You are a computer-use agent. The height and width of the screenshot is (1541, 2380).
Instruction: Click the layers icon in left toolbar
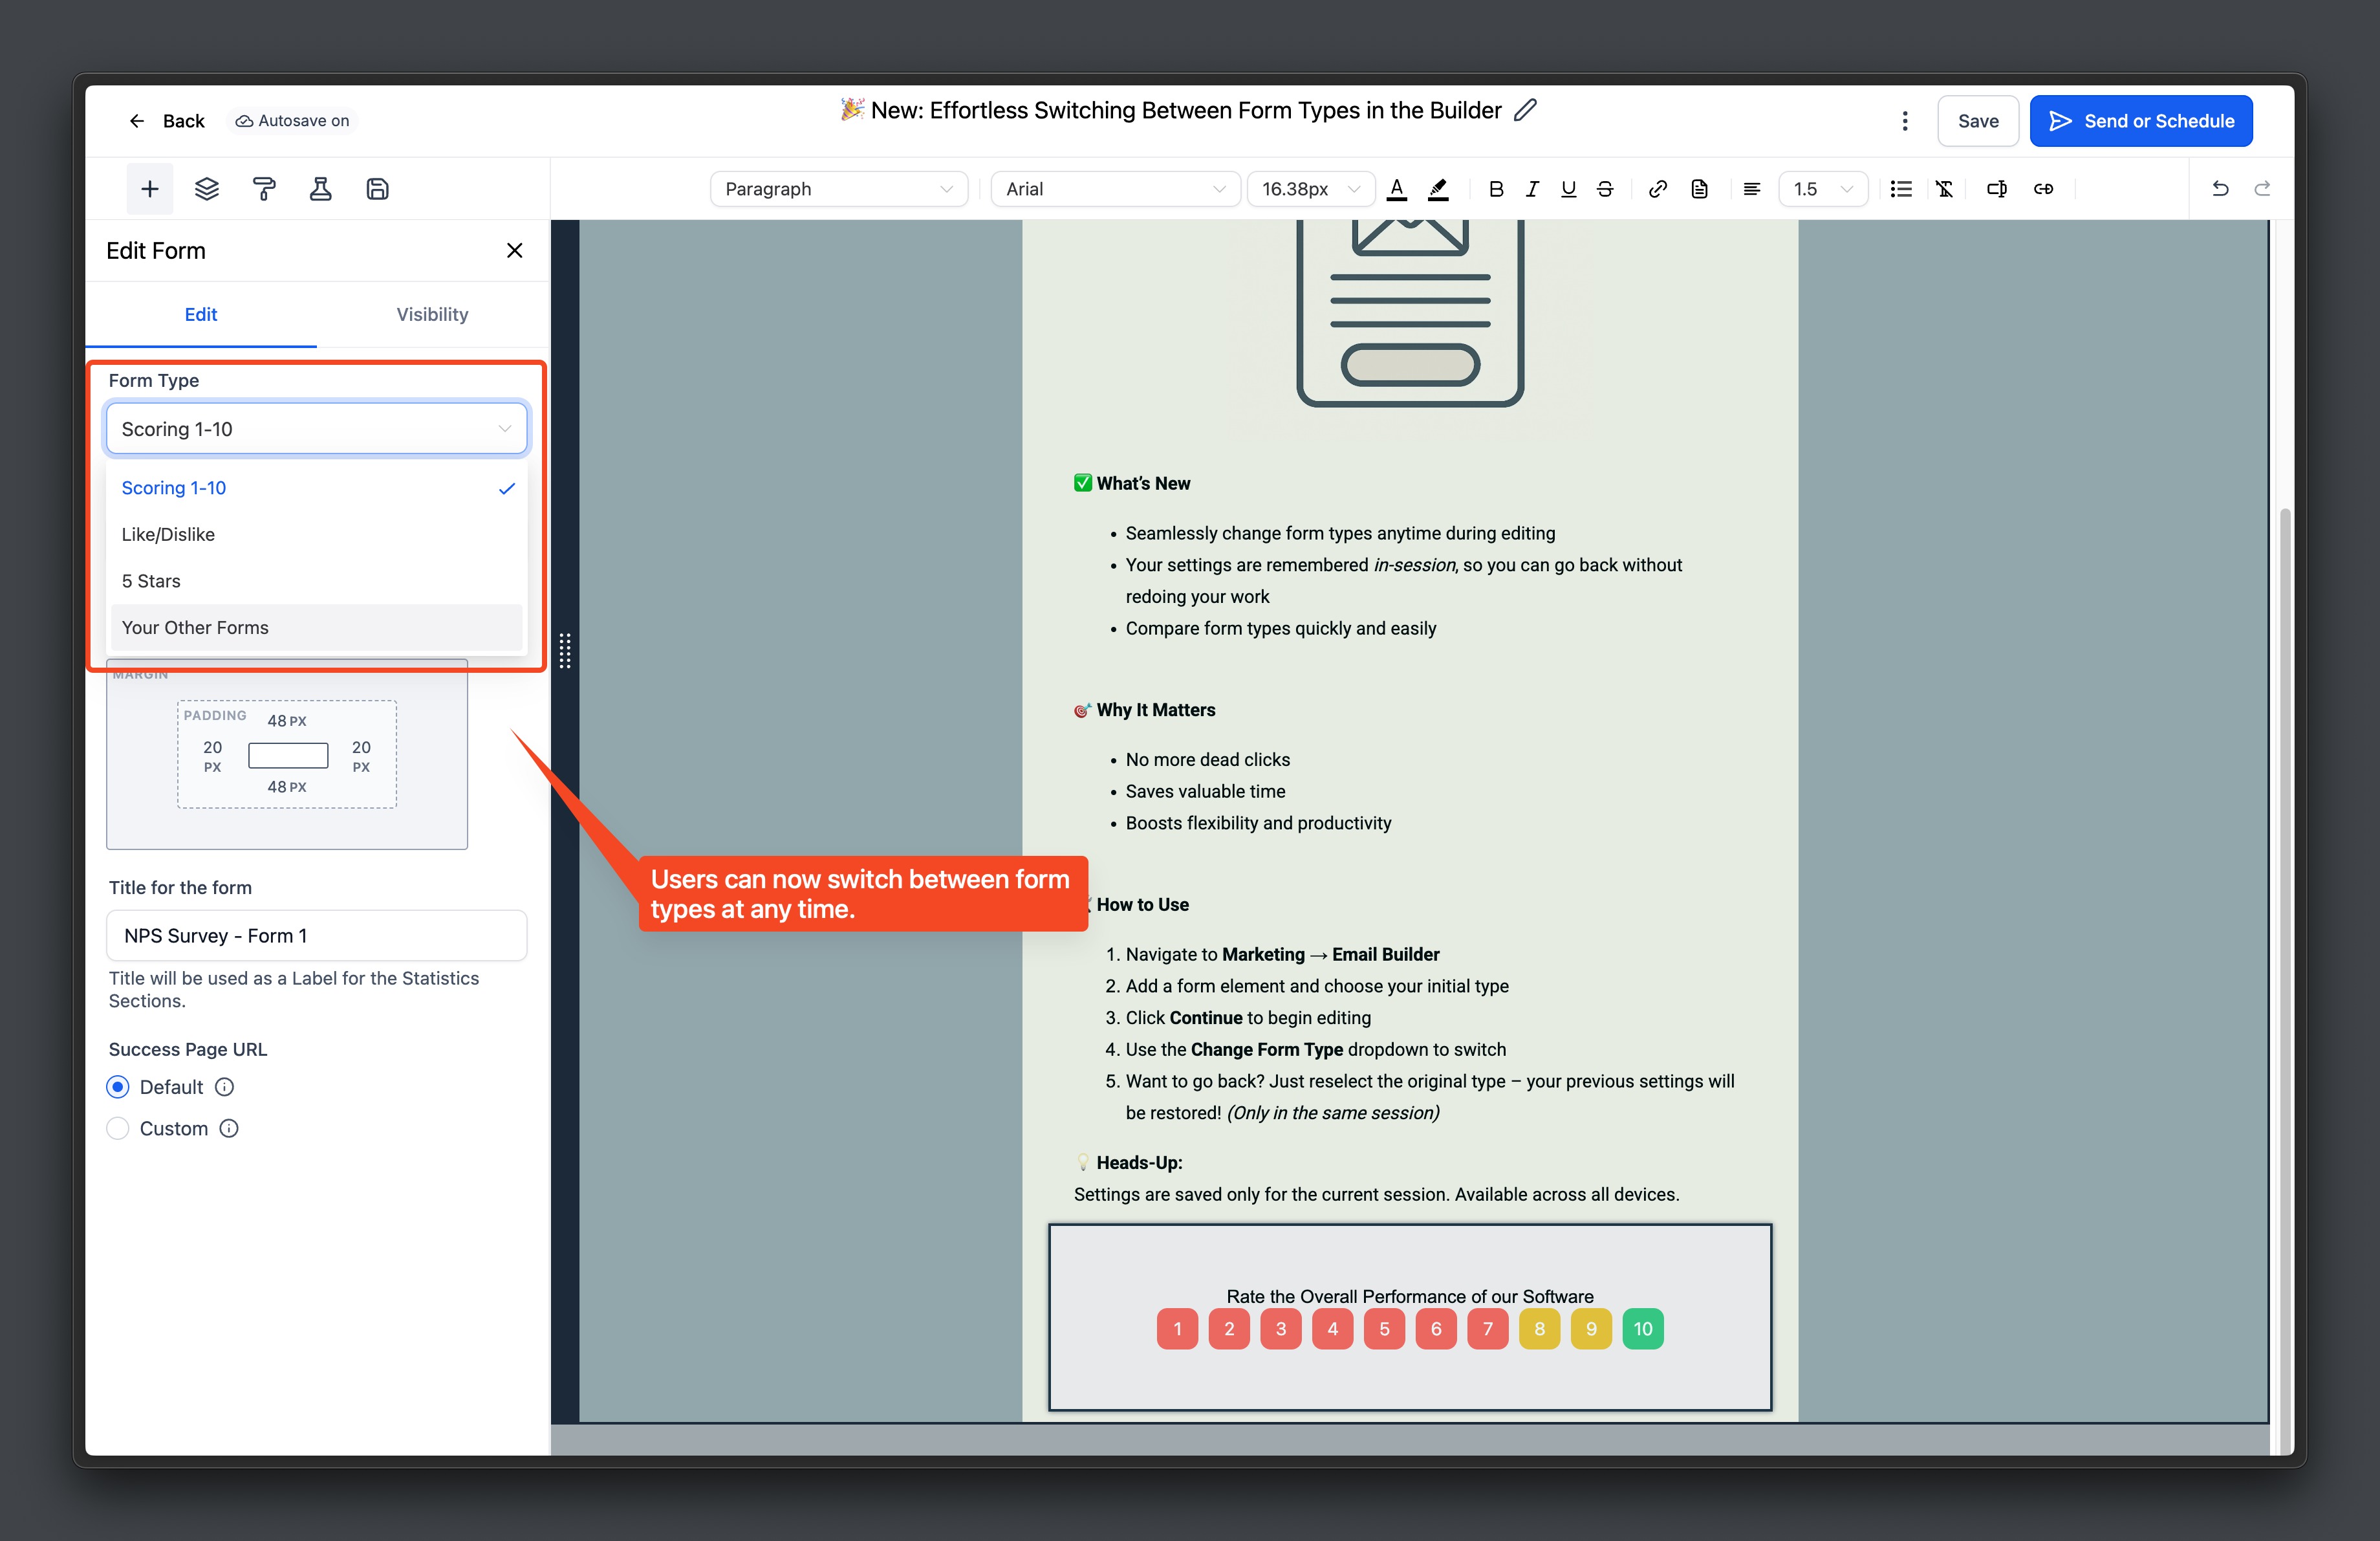pos(206,189)
